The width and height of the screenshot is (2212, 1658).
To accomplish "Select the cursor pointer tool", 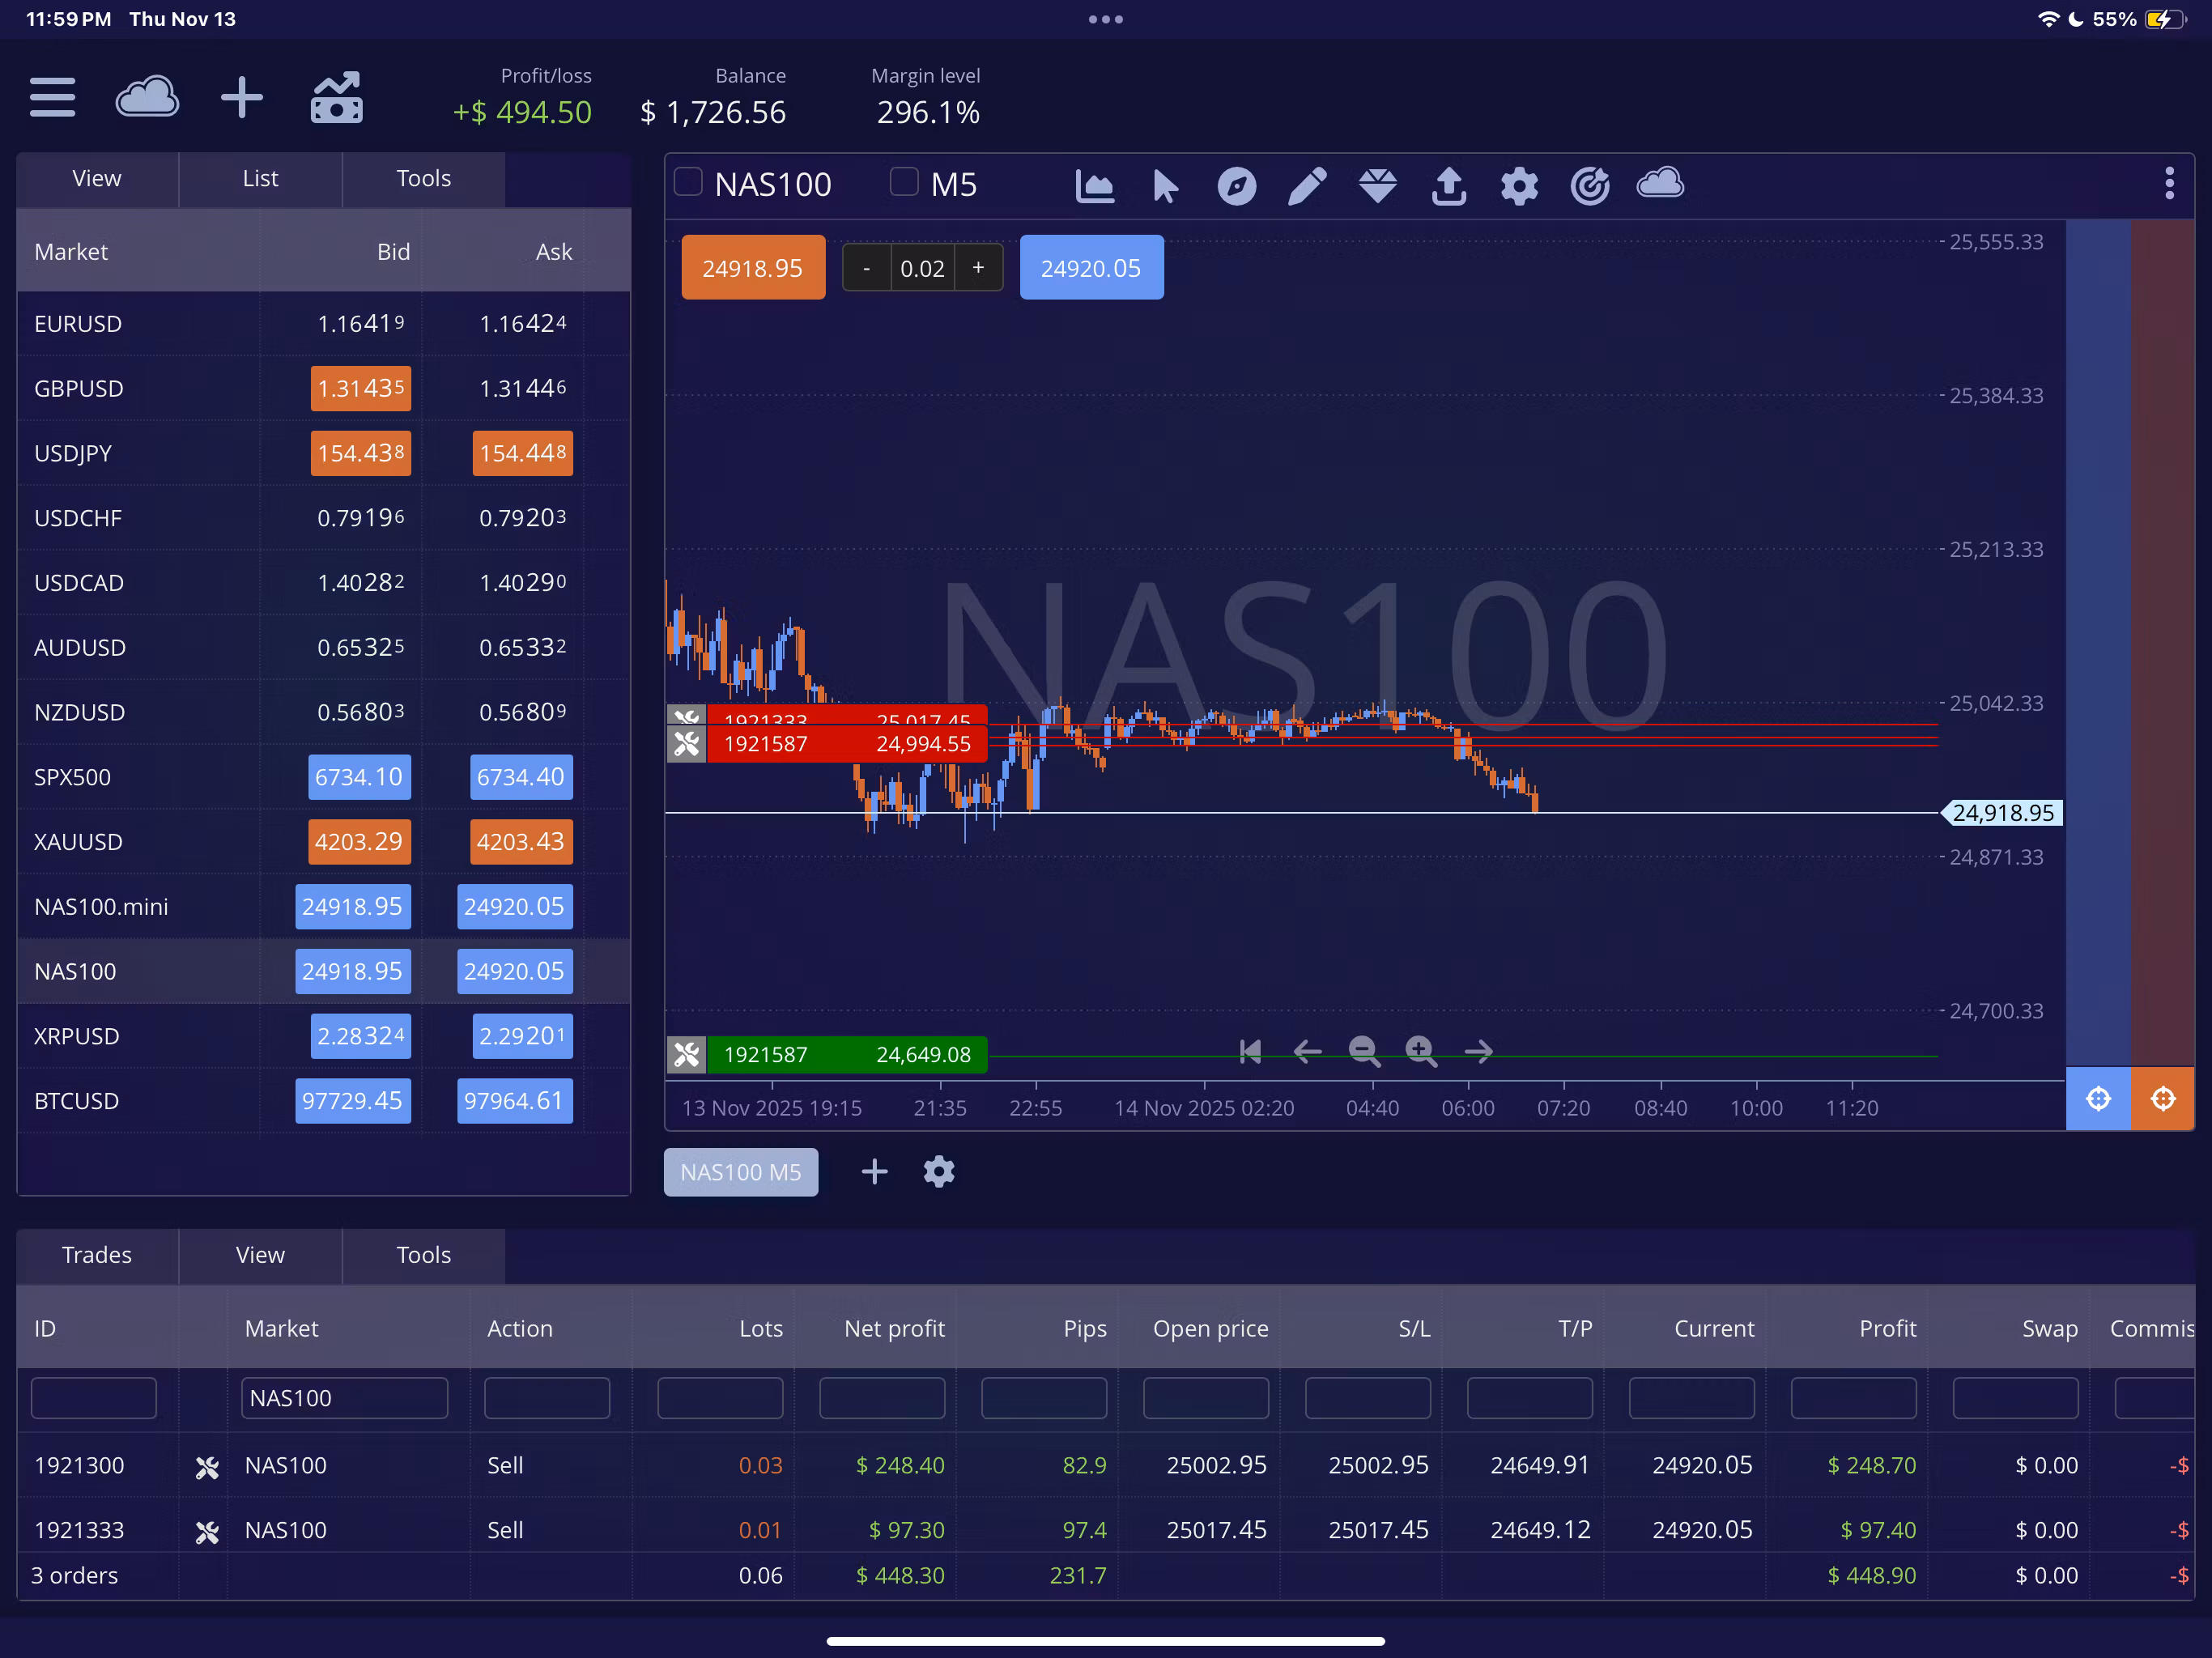I will coord(1165,185).
